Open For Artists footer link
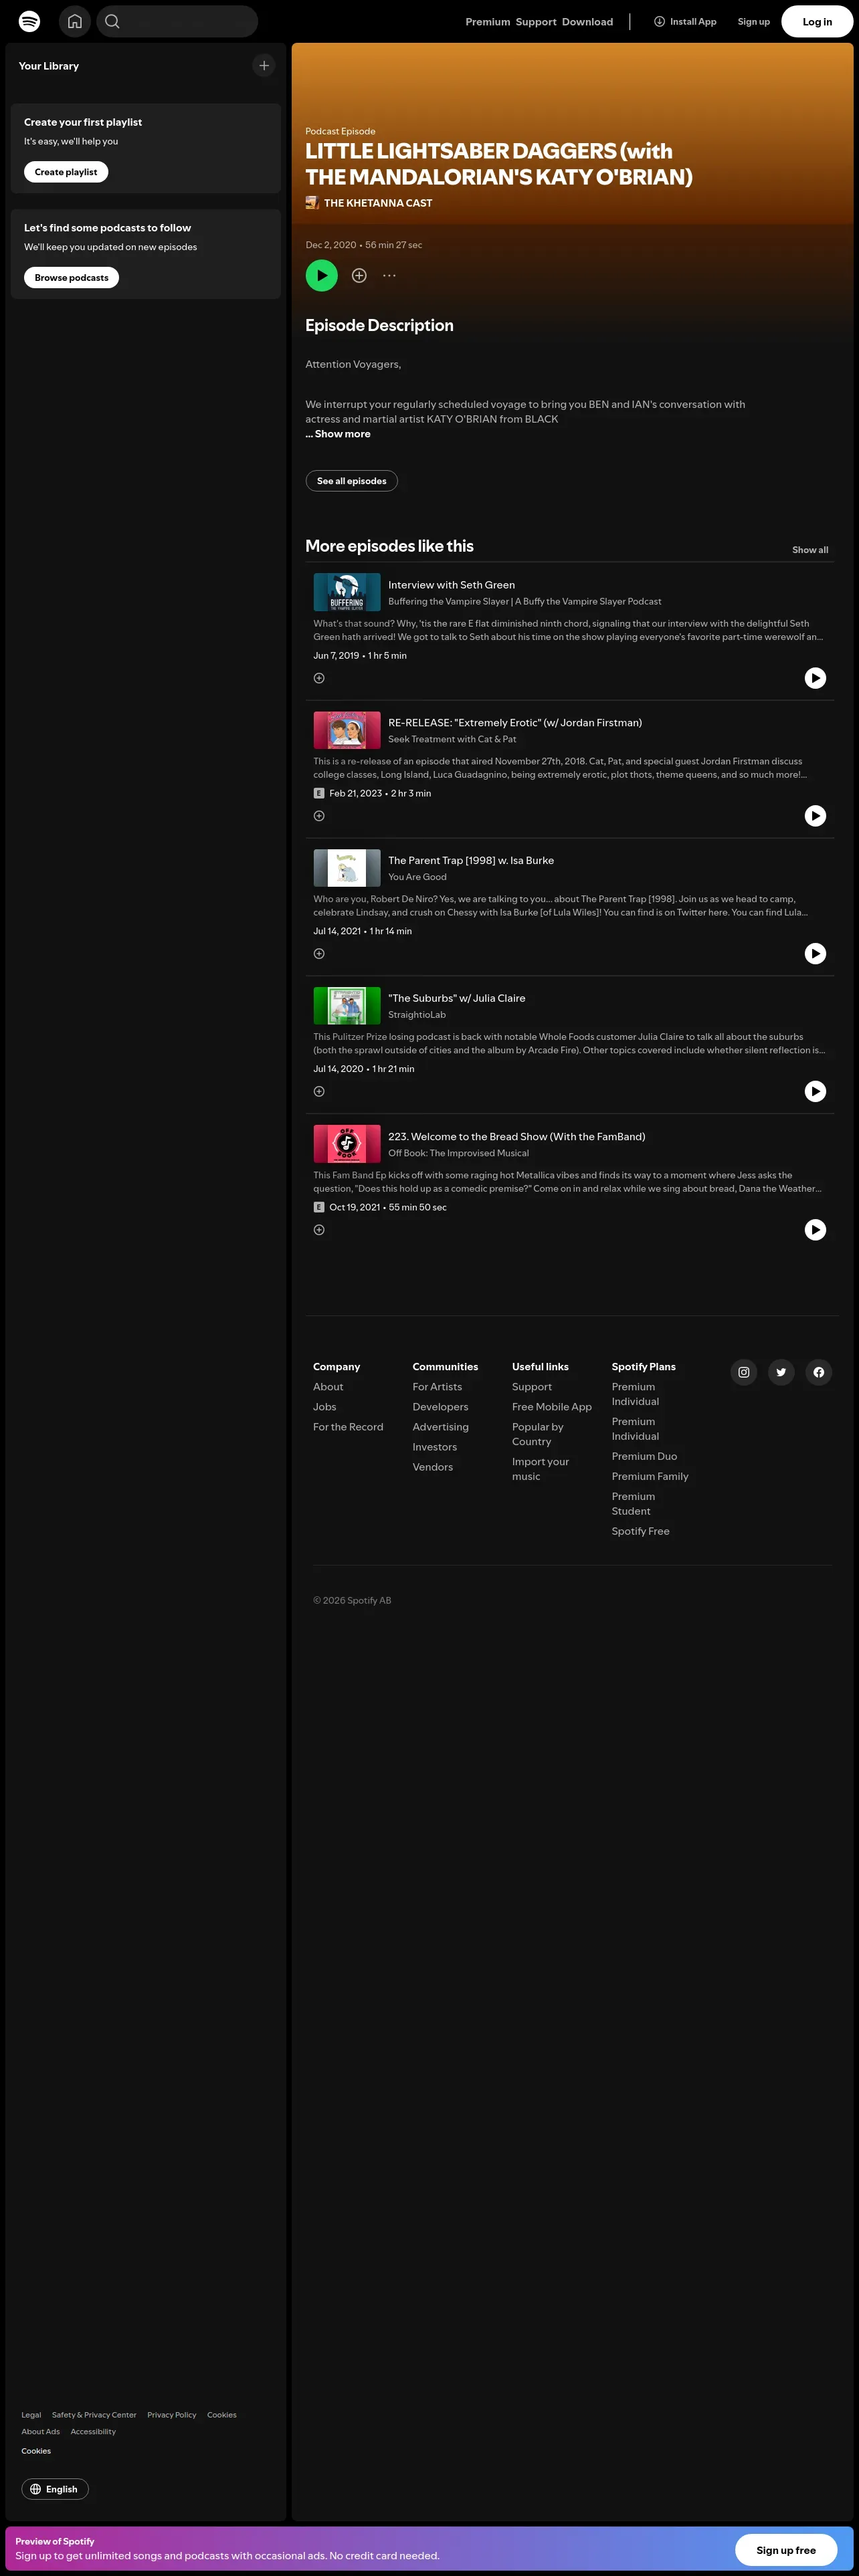This screenshot has height=2576, width=859. coord(437,1387)
